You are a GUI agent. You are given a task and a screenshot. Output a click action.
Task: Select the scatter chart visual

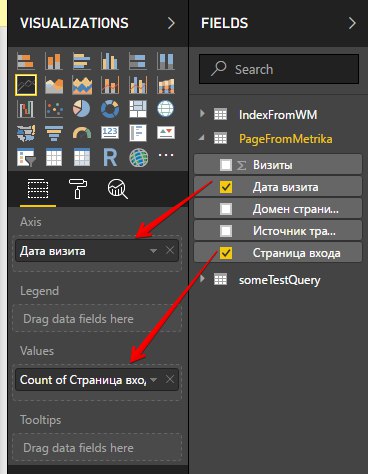click(54, 109)
